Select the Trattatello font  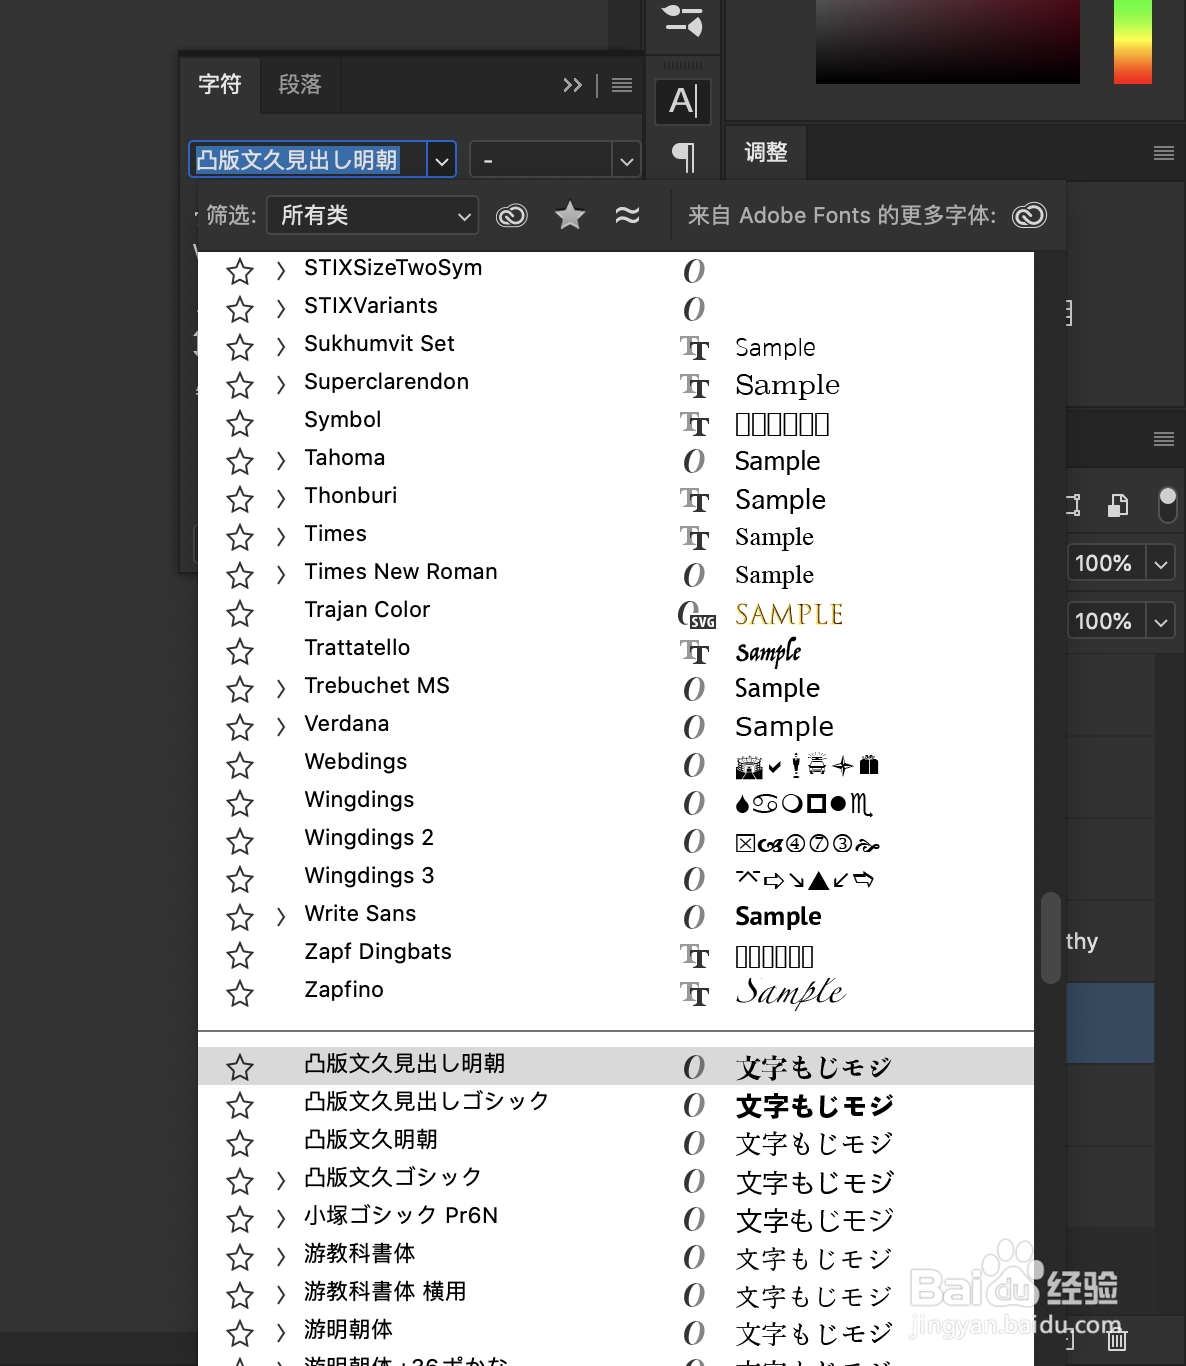pos(357,648)
